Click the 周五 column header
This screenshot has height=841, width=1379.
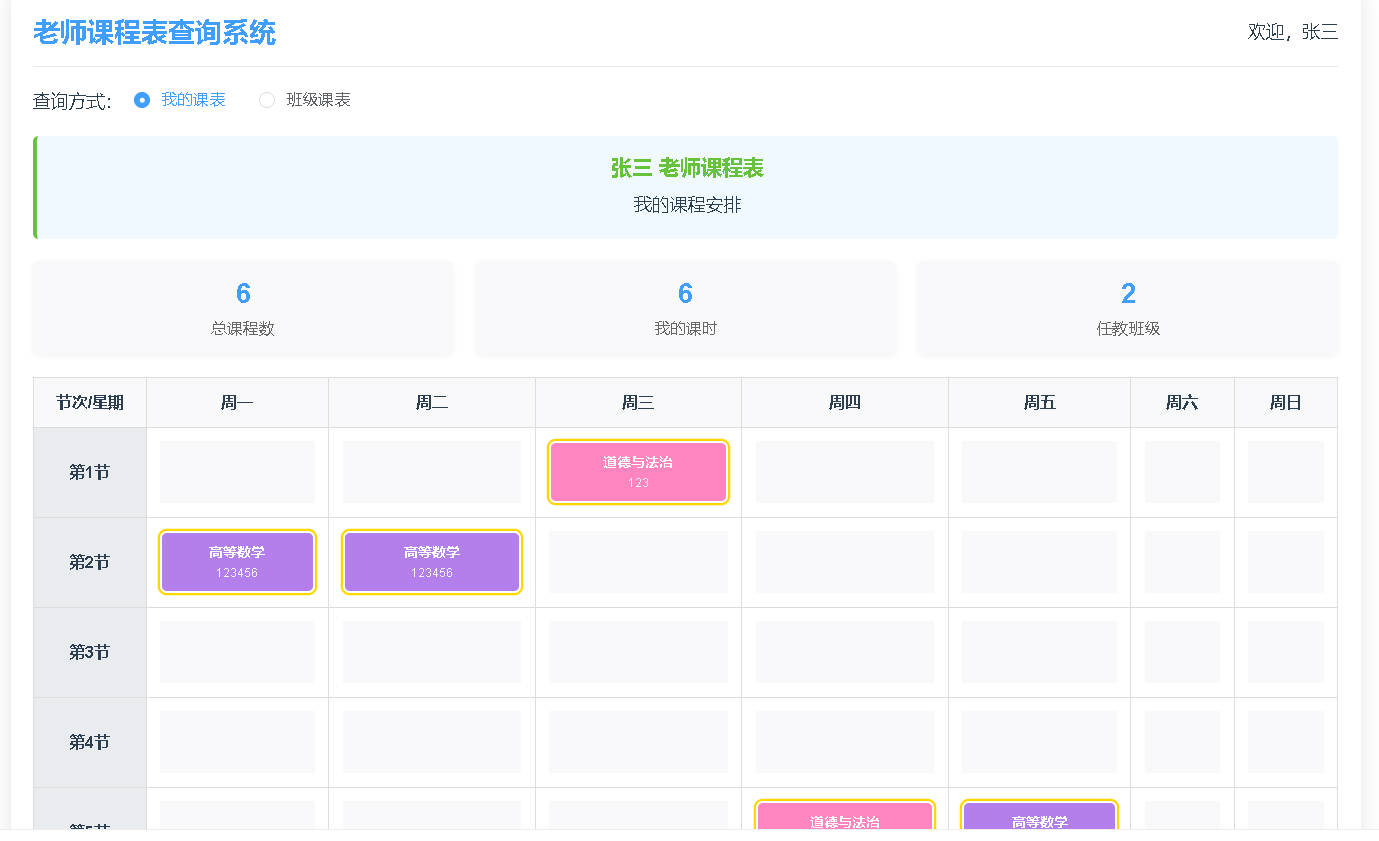[x=1039, y=403]
